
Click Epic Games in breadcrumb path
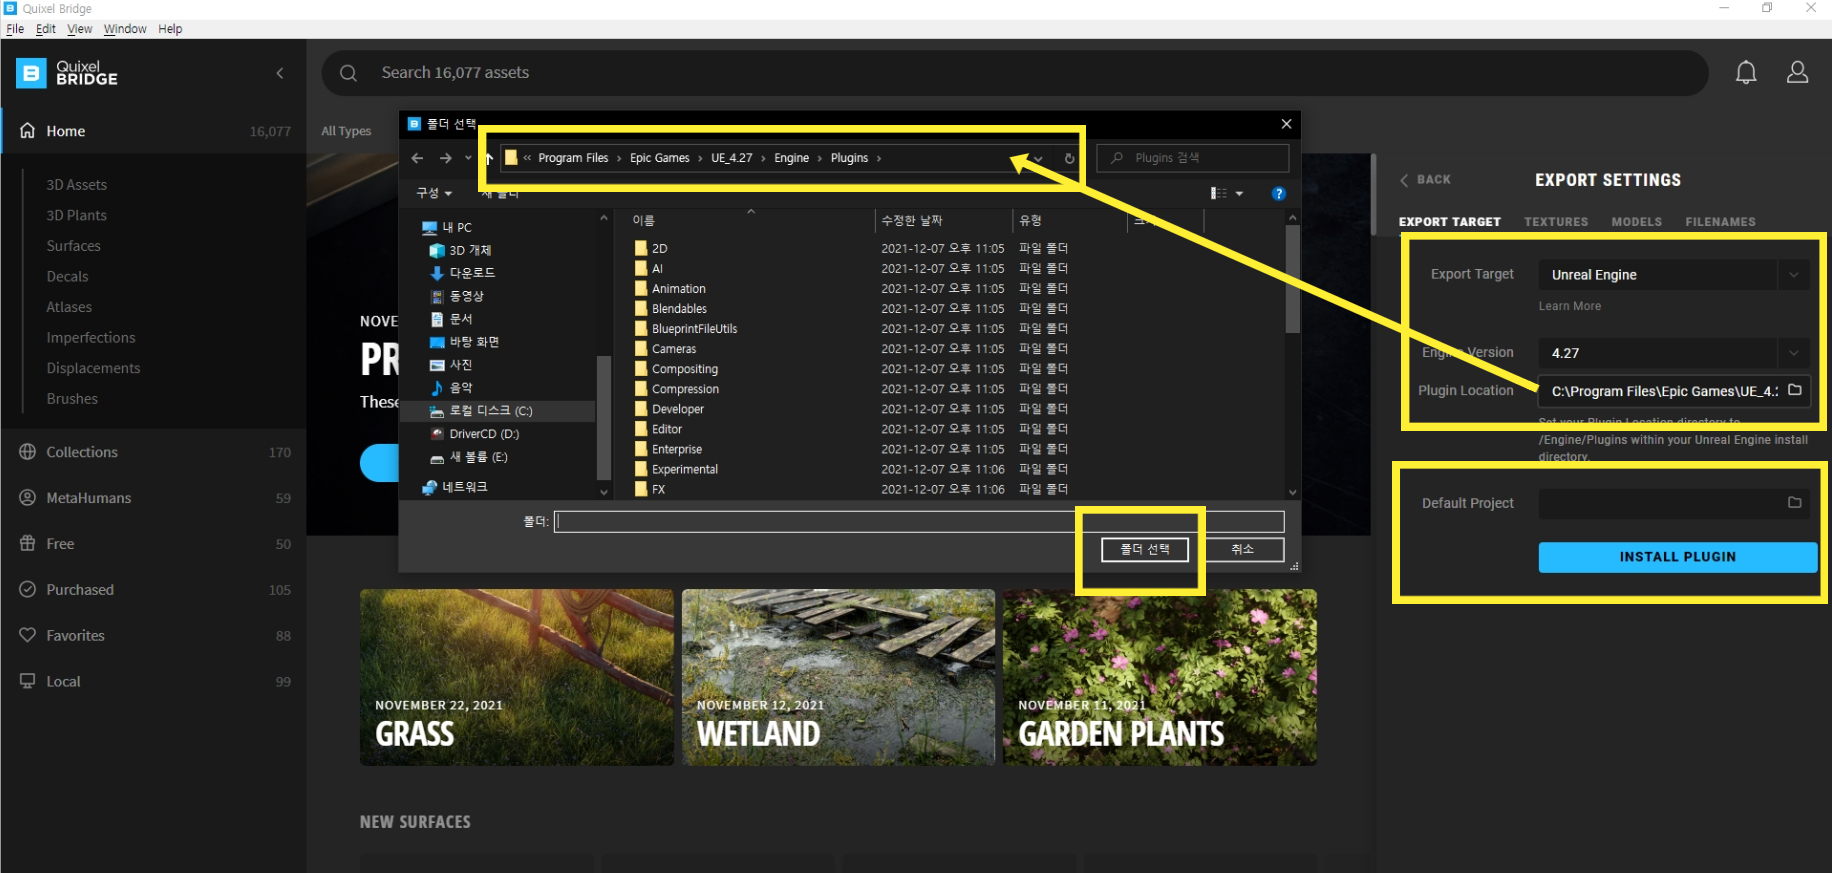(x=659, y=158)
